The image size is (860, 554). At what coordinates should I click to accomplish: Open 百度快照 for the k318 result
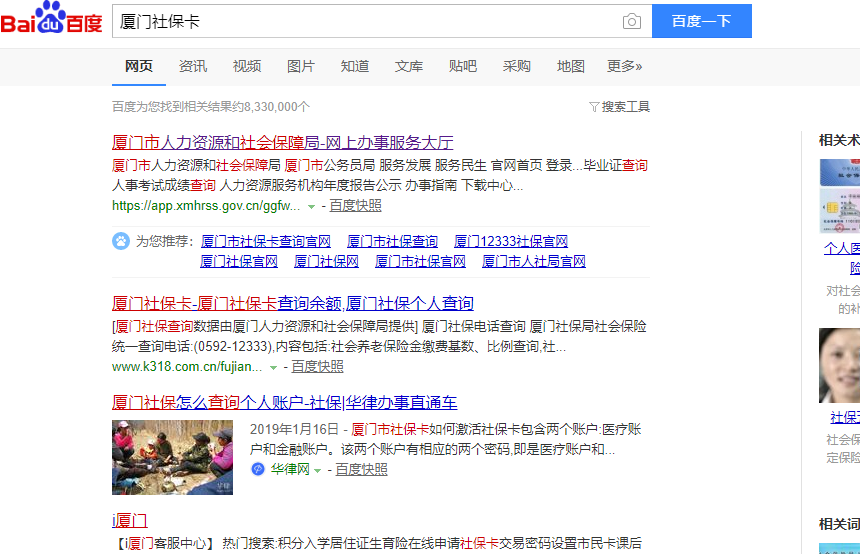(317, 367)
